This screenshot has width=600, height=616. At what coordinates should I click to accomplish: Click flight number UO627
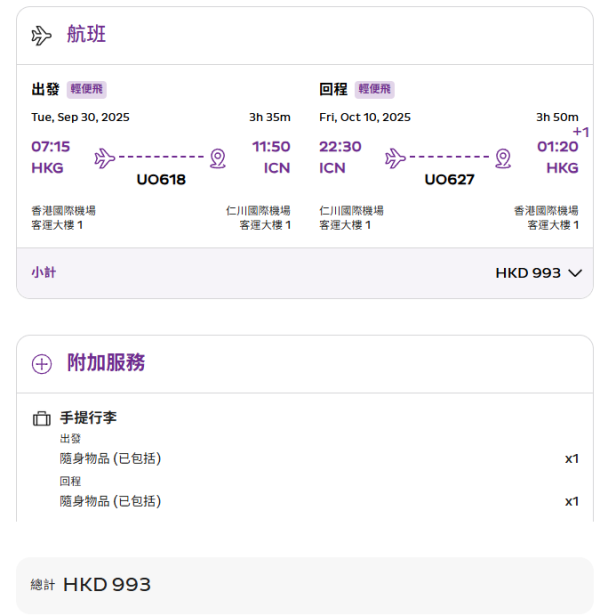click(450, 180)
